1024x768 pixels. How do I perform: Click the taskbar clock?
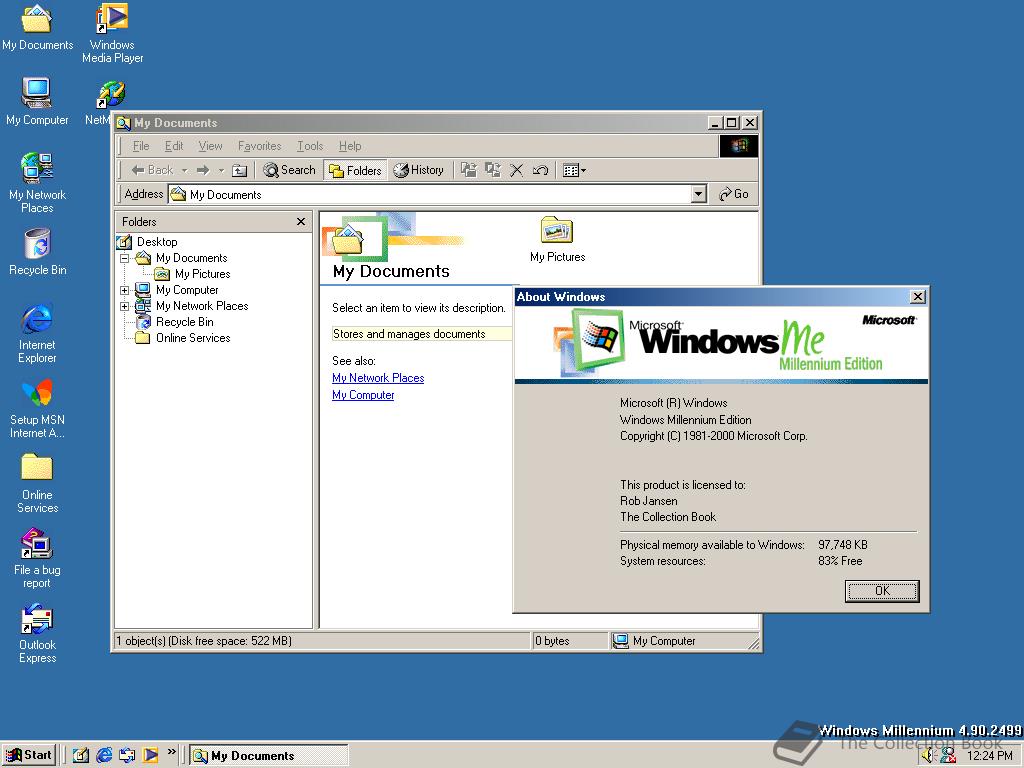[989, 756]
